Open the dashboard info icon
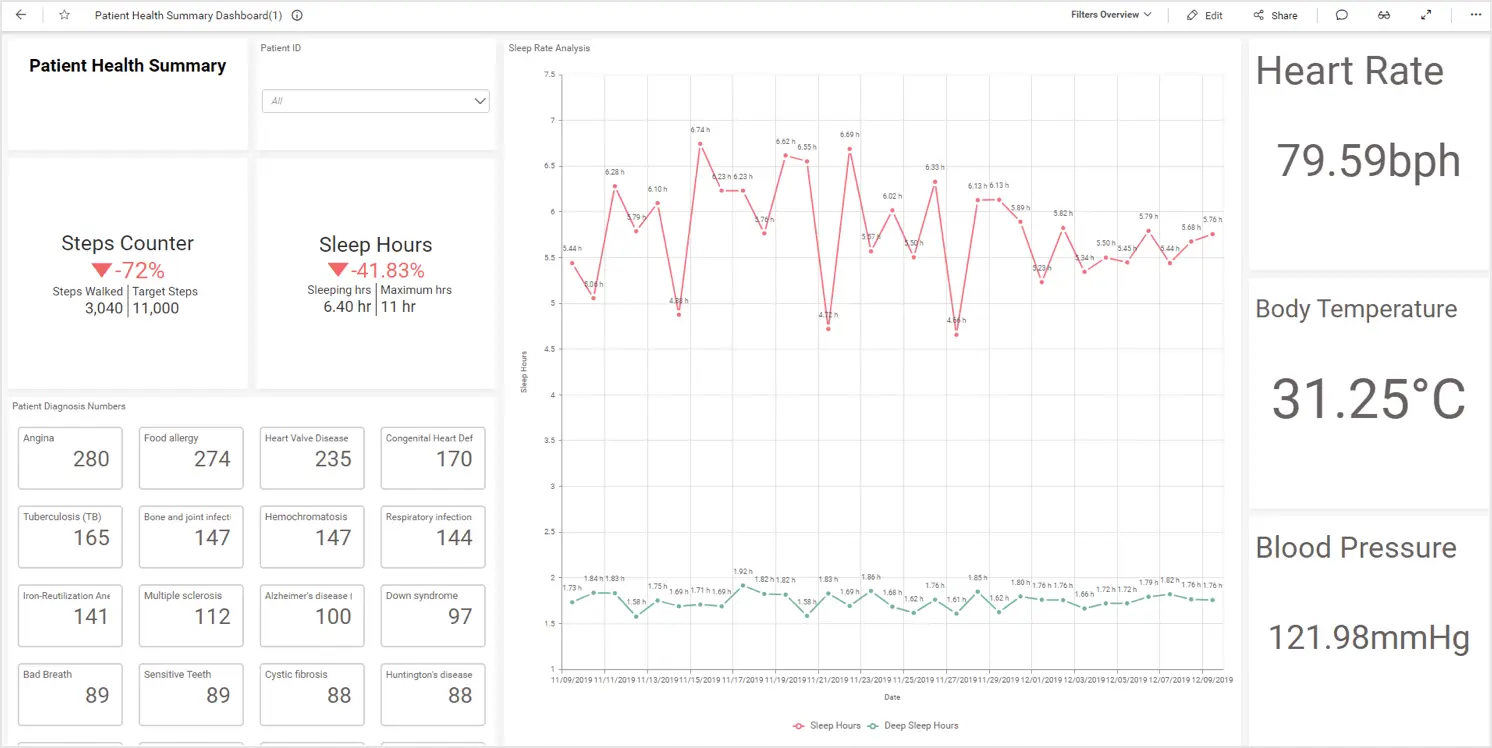The height and width of the screenshot is (748, 1492). [297, 15]
